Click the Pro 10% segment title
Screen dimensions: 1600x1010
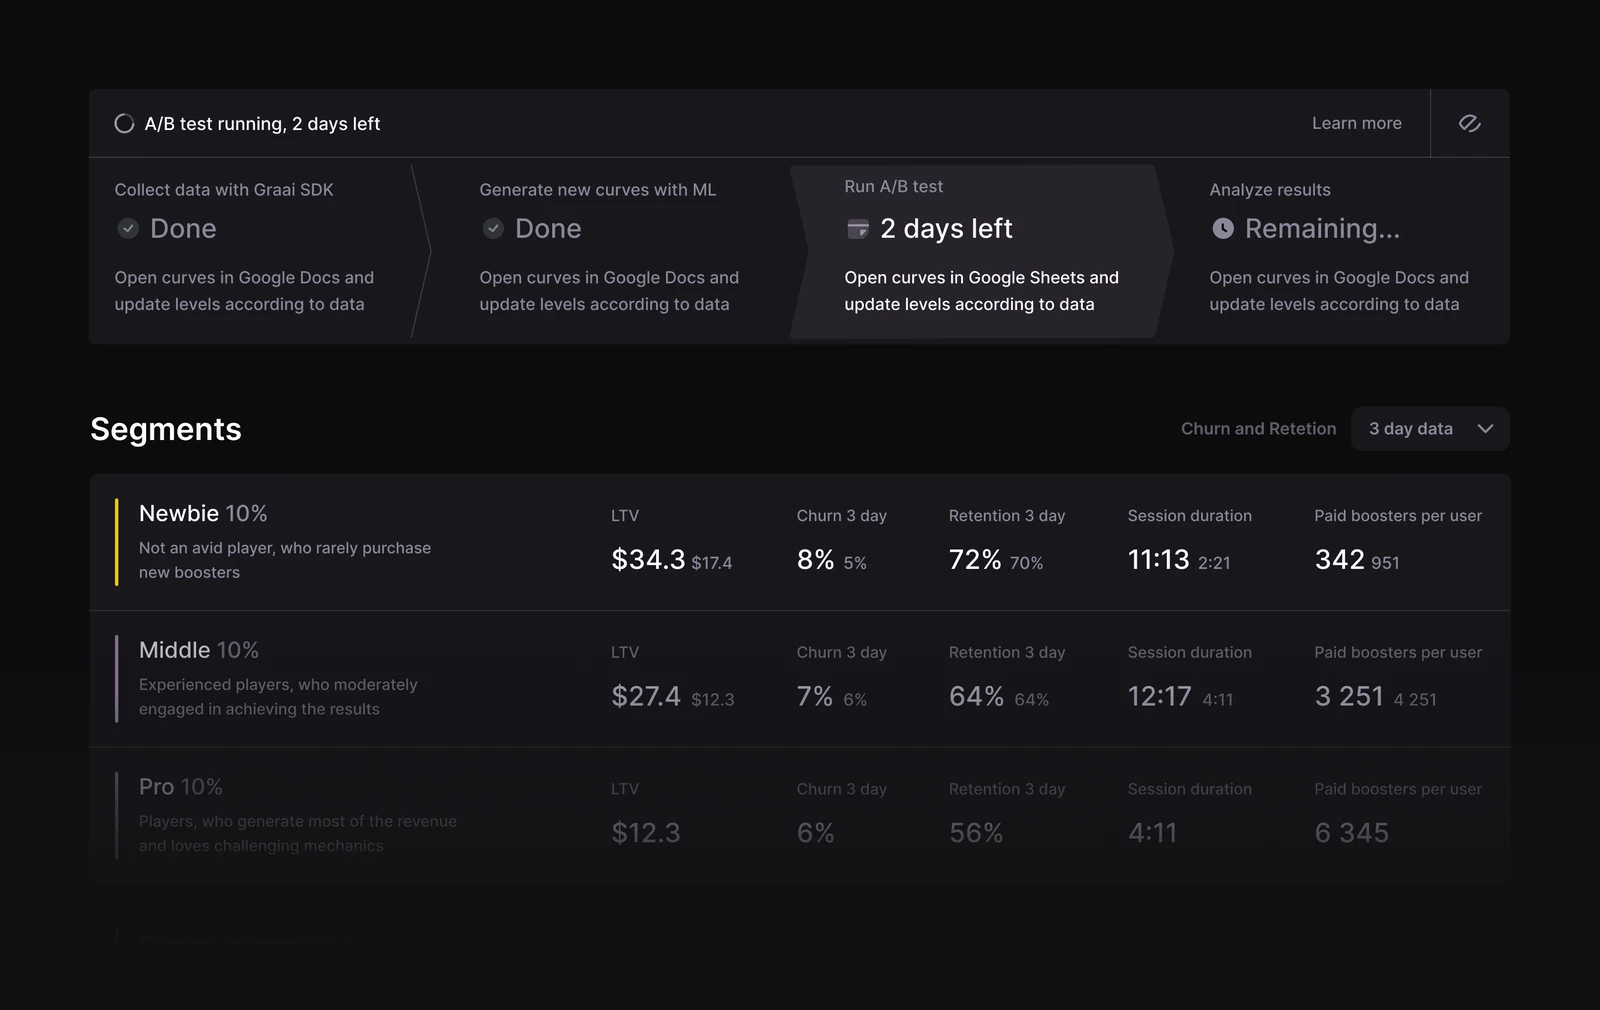181,787
